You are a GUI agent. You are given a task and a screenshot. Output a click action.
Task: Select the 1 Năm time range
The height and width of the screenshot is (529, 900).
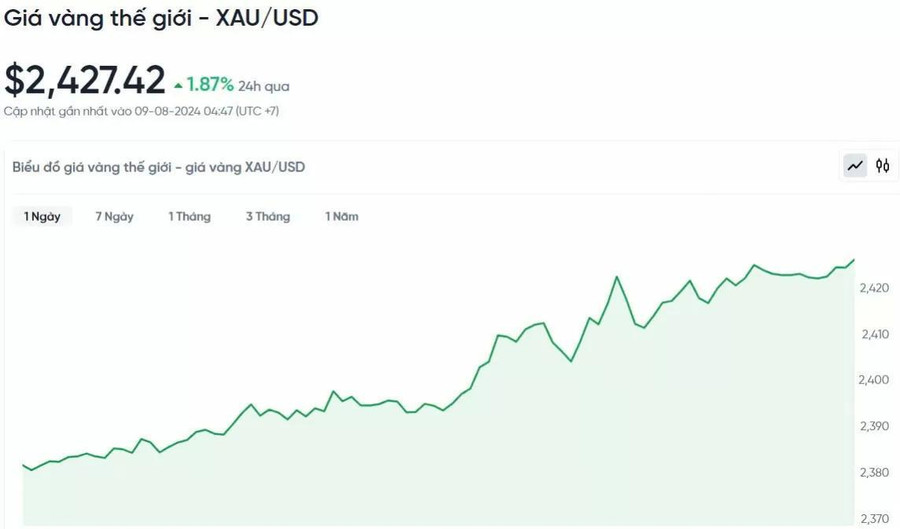[x=342, y=217]
